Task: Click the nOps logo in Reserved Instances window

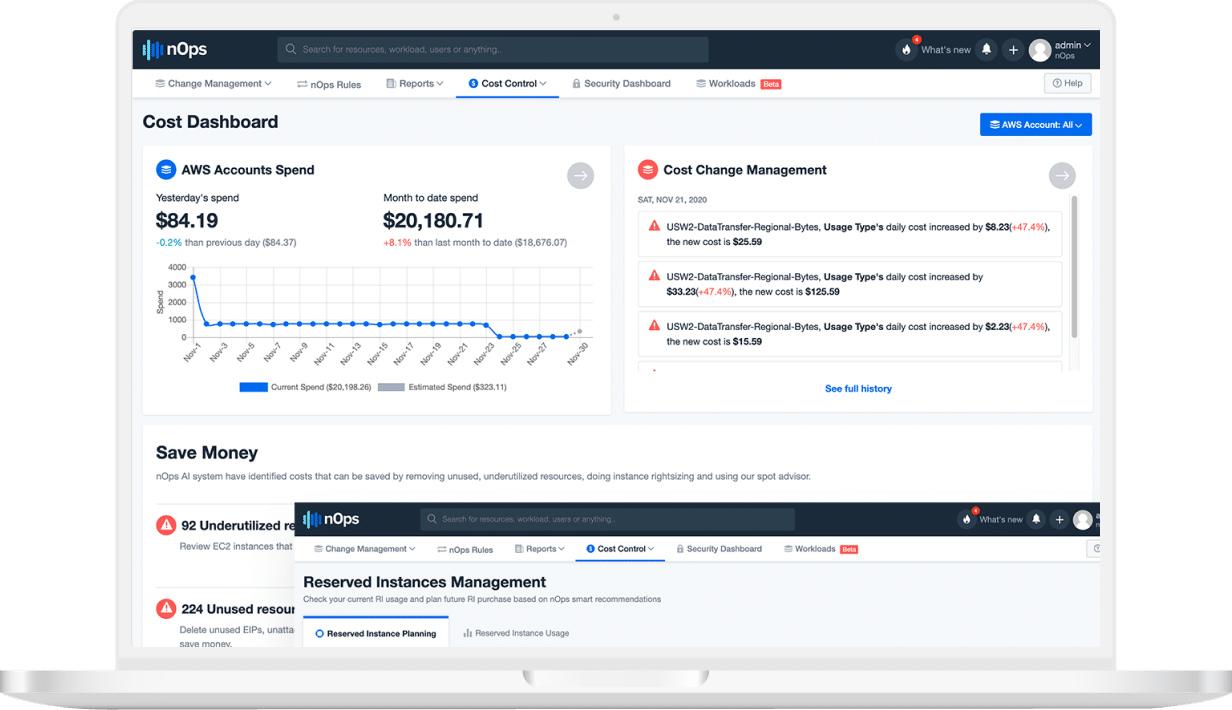Action: (331, 519)
